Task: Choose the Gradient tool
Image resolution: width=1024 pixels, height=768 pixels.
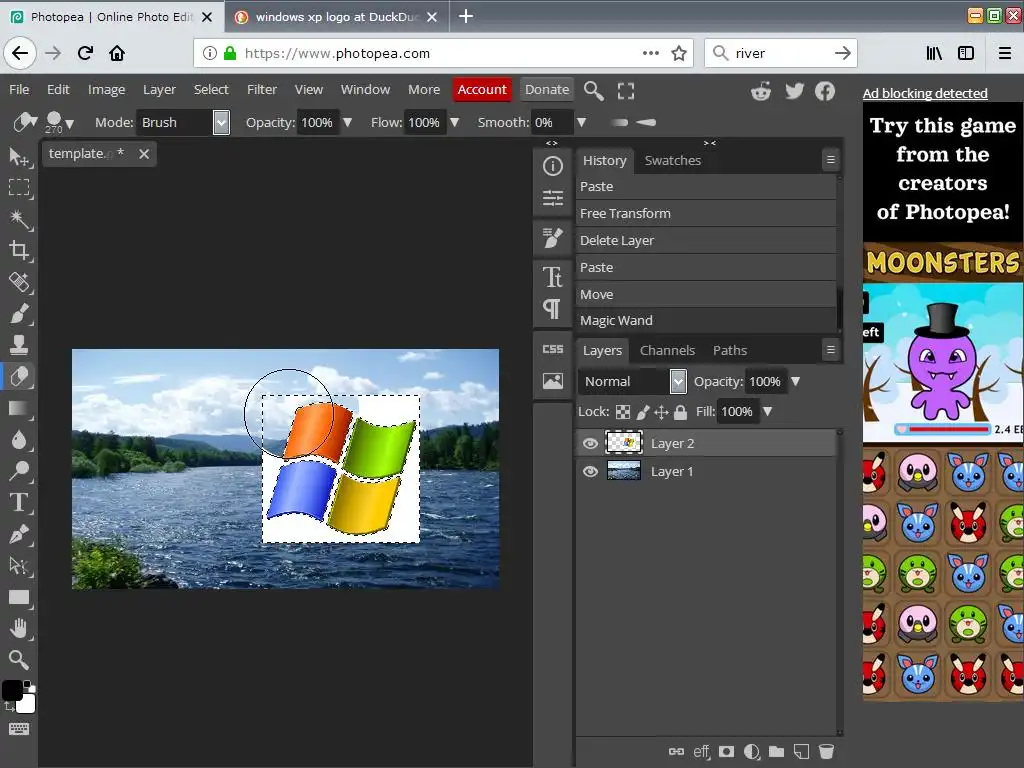Action: 18,408
